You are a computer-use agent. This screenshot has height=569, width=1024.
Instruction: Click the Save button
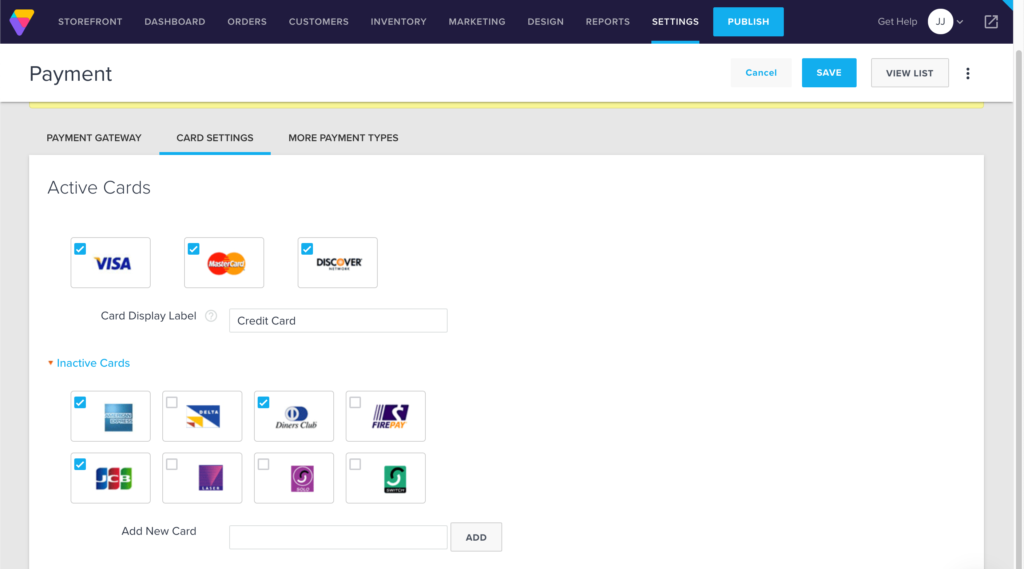(829, 73)
